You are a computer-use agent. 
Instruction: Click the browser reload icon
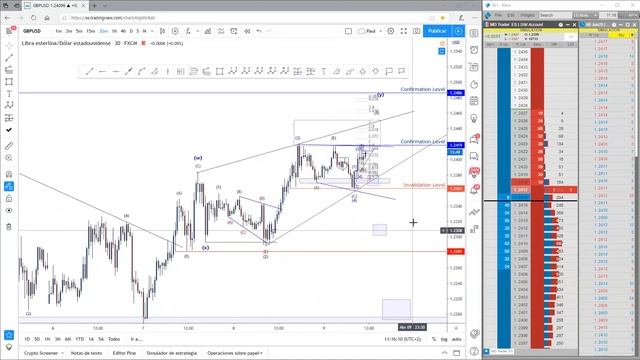[x=33, y=18]
